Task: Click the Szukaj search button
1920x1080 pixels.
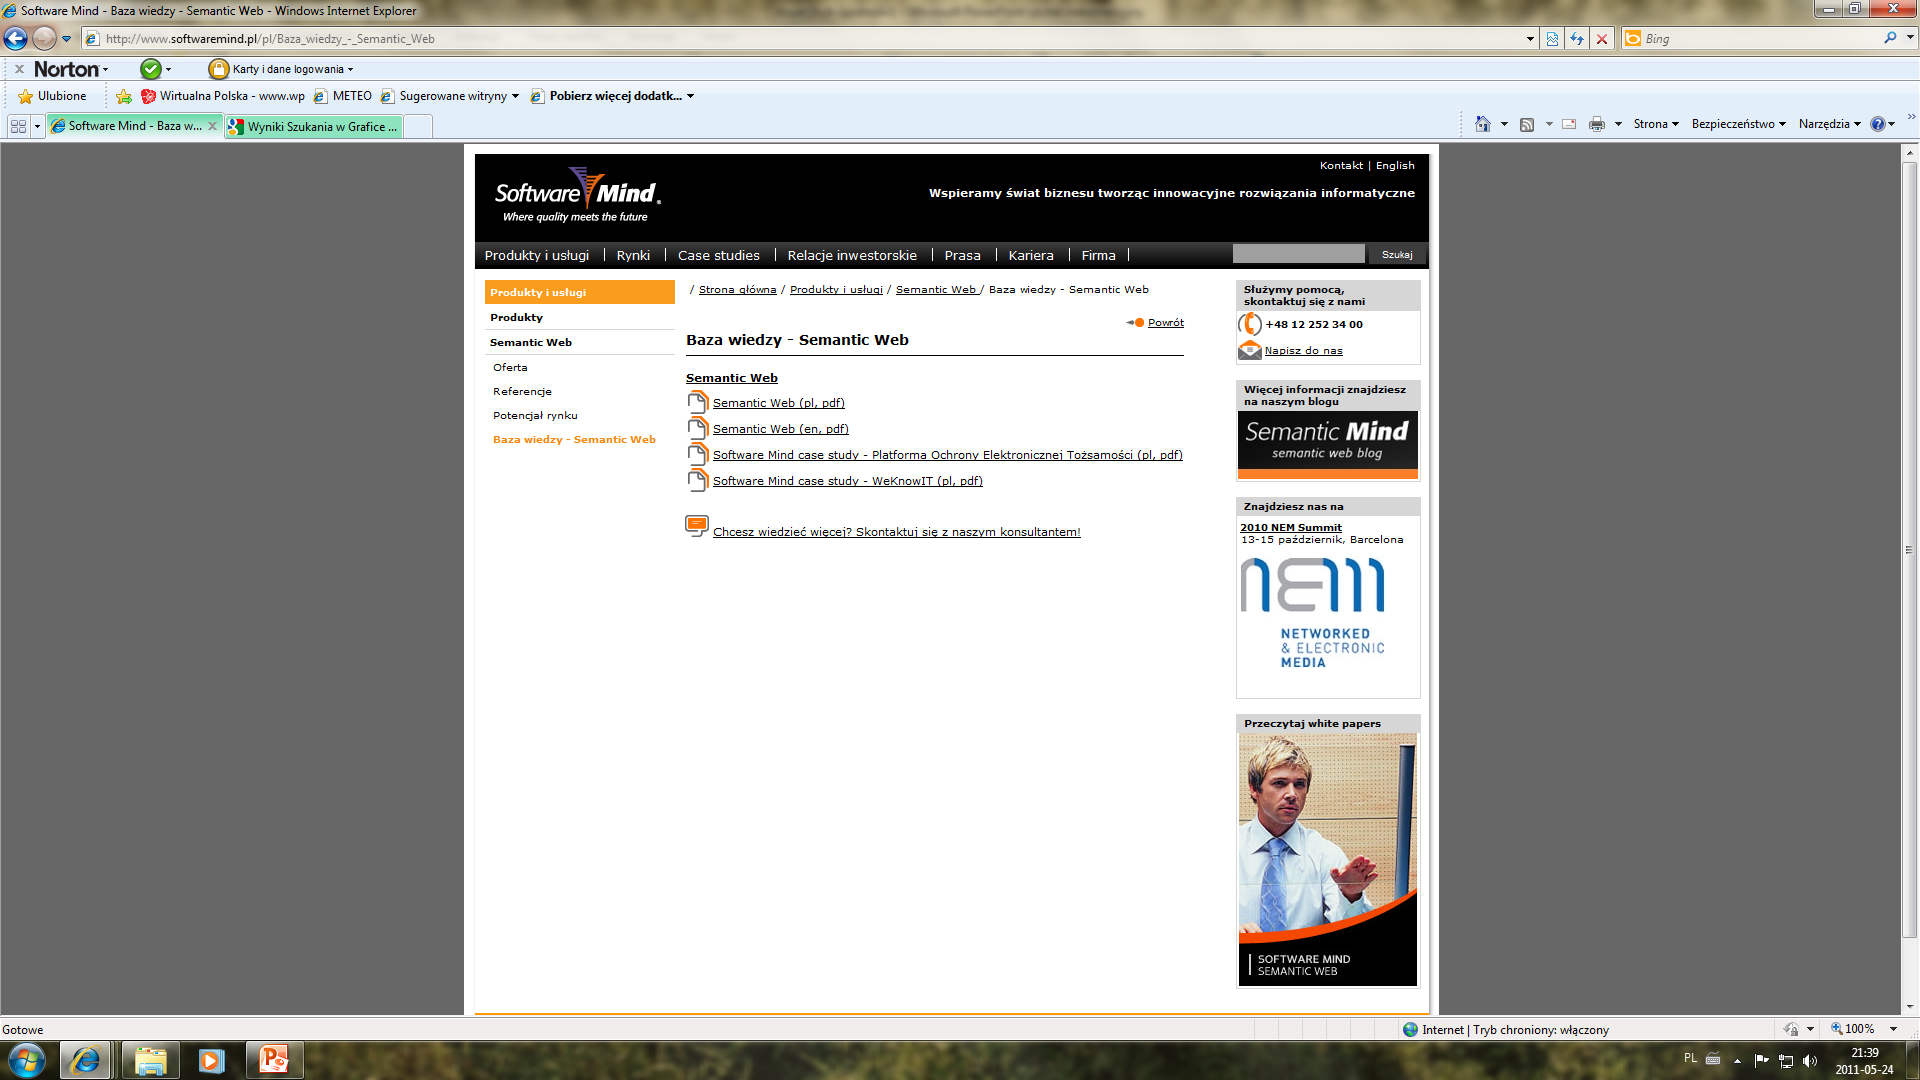Action: click(1397, 254)
